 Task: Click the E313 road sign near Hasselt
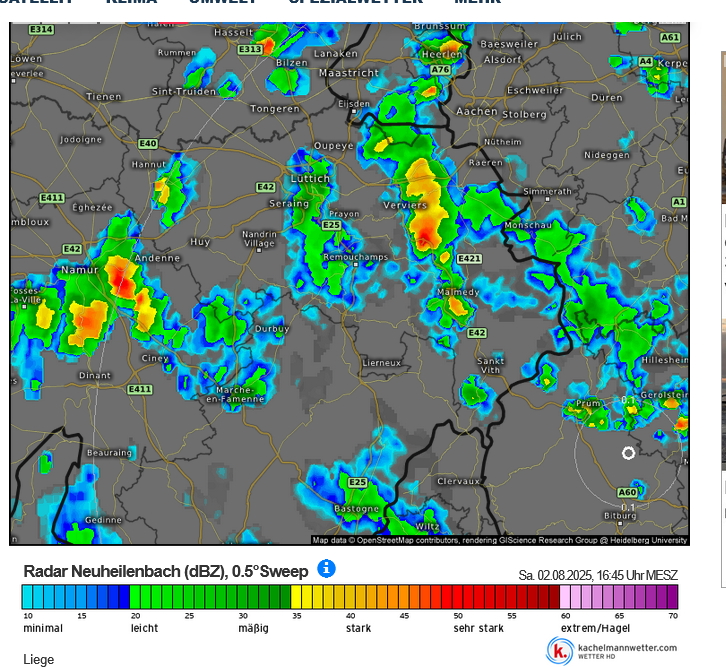point(250,49)
